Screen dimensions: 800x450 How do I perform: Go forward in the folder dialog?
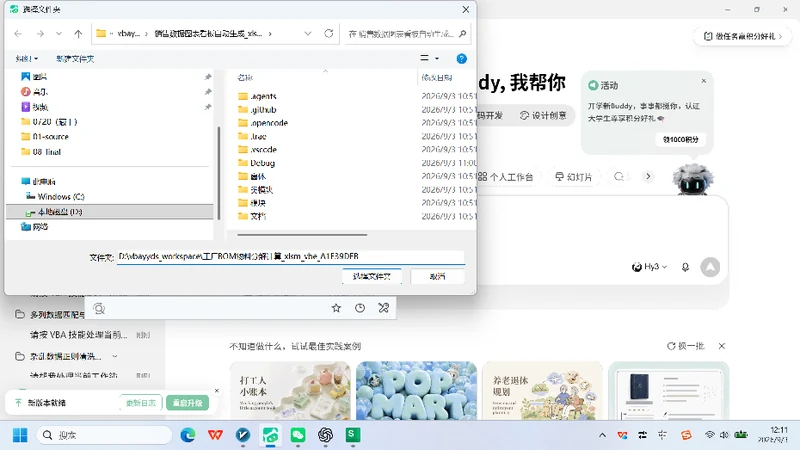click(40, 34)
